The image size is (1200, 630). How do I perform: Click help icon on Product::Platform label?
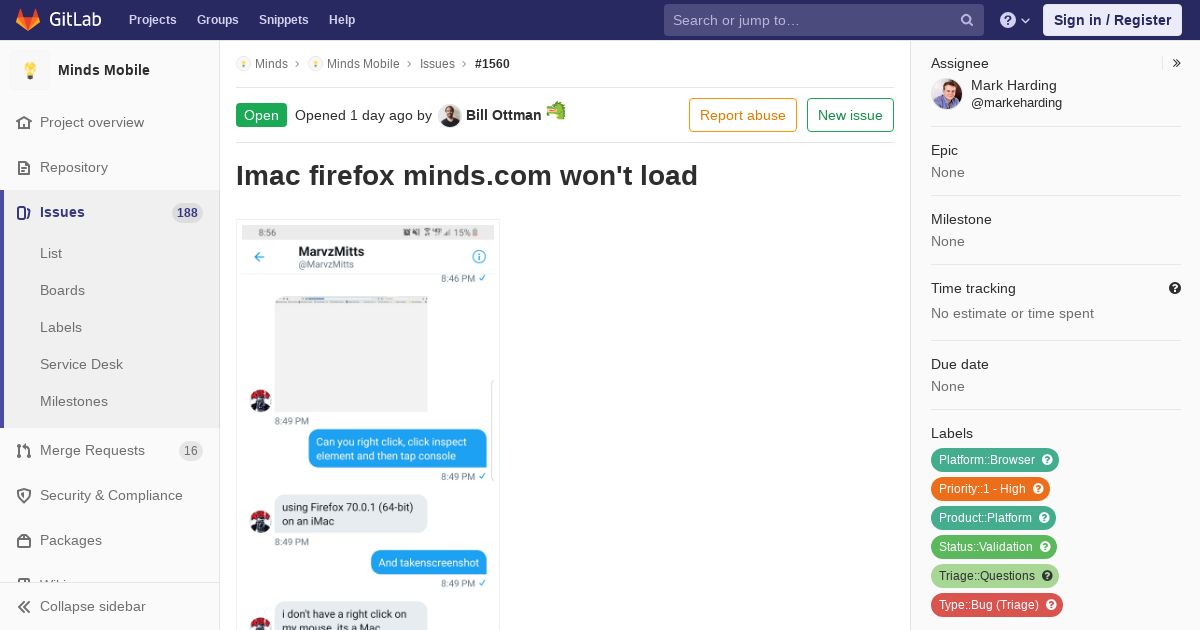pyautogui.click(x=1045, y=518)
